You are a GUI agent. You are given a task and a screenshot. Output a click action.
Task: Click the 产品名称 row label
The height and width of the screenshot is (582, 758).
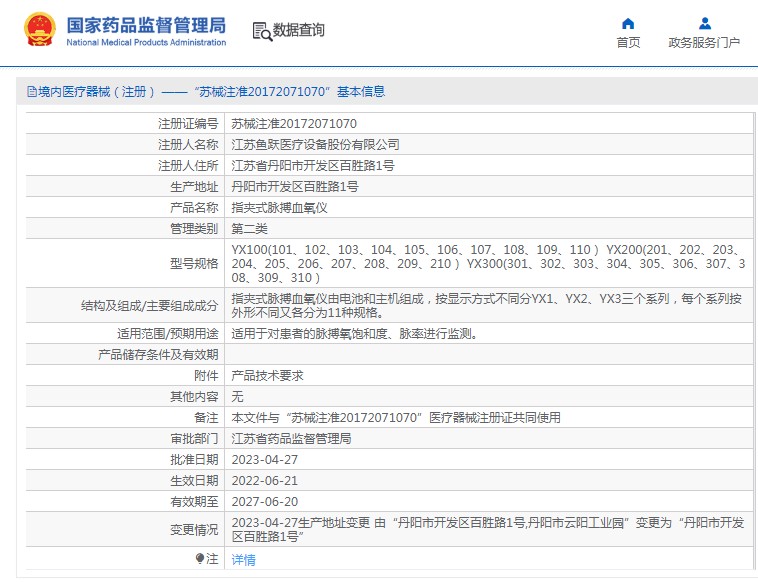point(194,208)
